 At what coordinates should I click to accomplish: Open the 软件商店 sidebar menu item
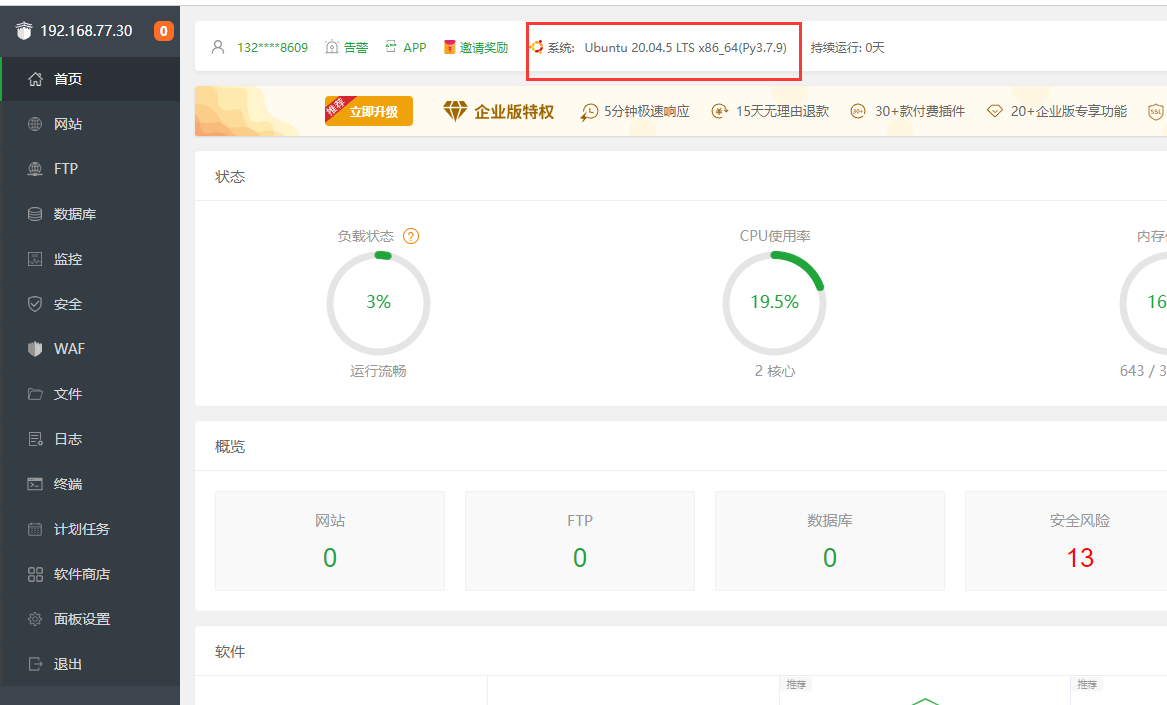click(90, 574)
